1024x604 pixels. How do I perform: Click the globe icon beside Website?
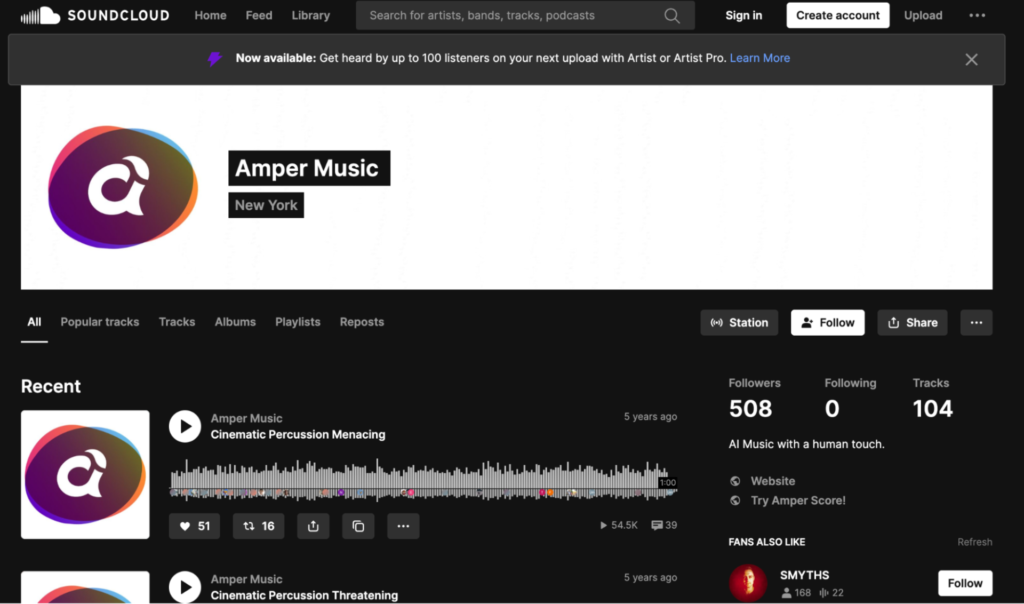pyautogui.click(x=735, y=481)
